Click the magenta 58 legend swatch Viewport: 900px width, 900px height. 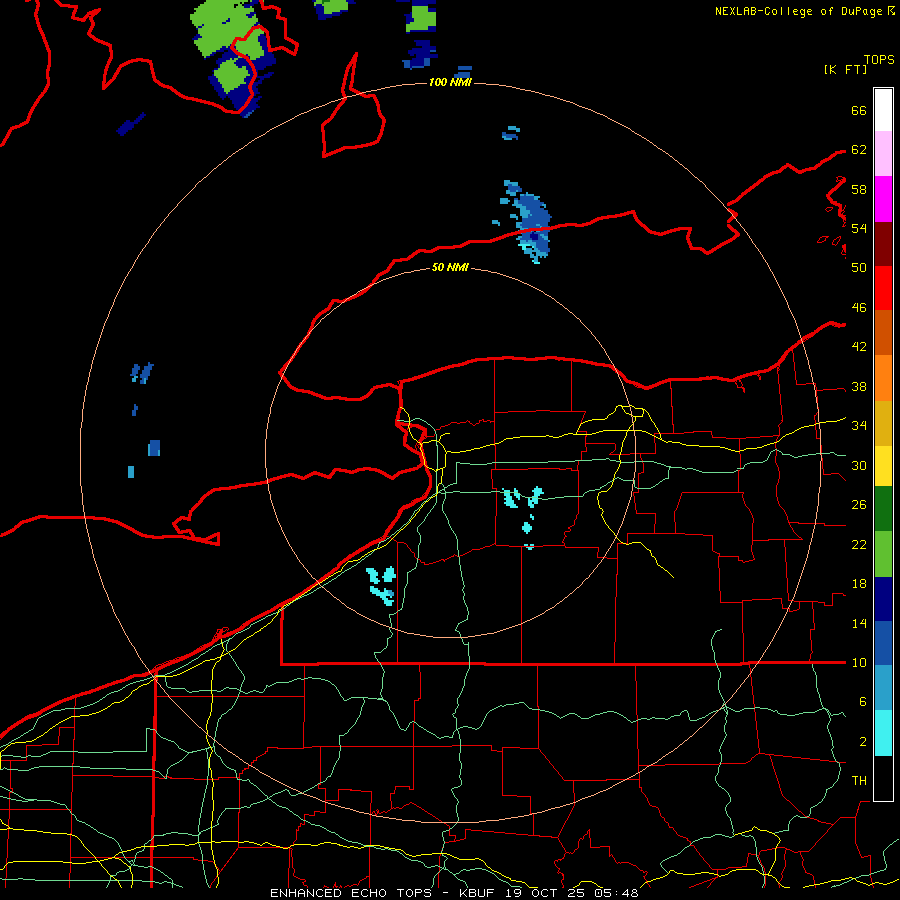(x=883, y=199)
